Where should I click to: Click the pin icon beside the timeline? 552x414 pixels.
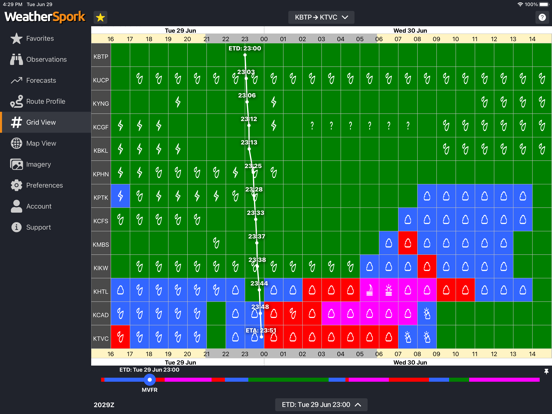tap(546, 371)
